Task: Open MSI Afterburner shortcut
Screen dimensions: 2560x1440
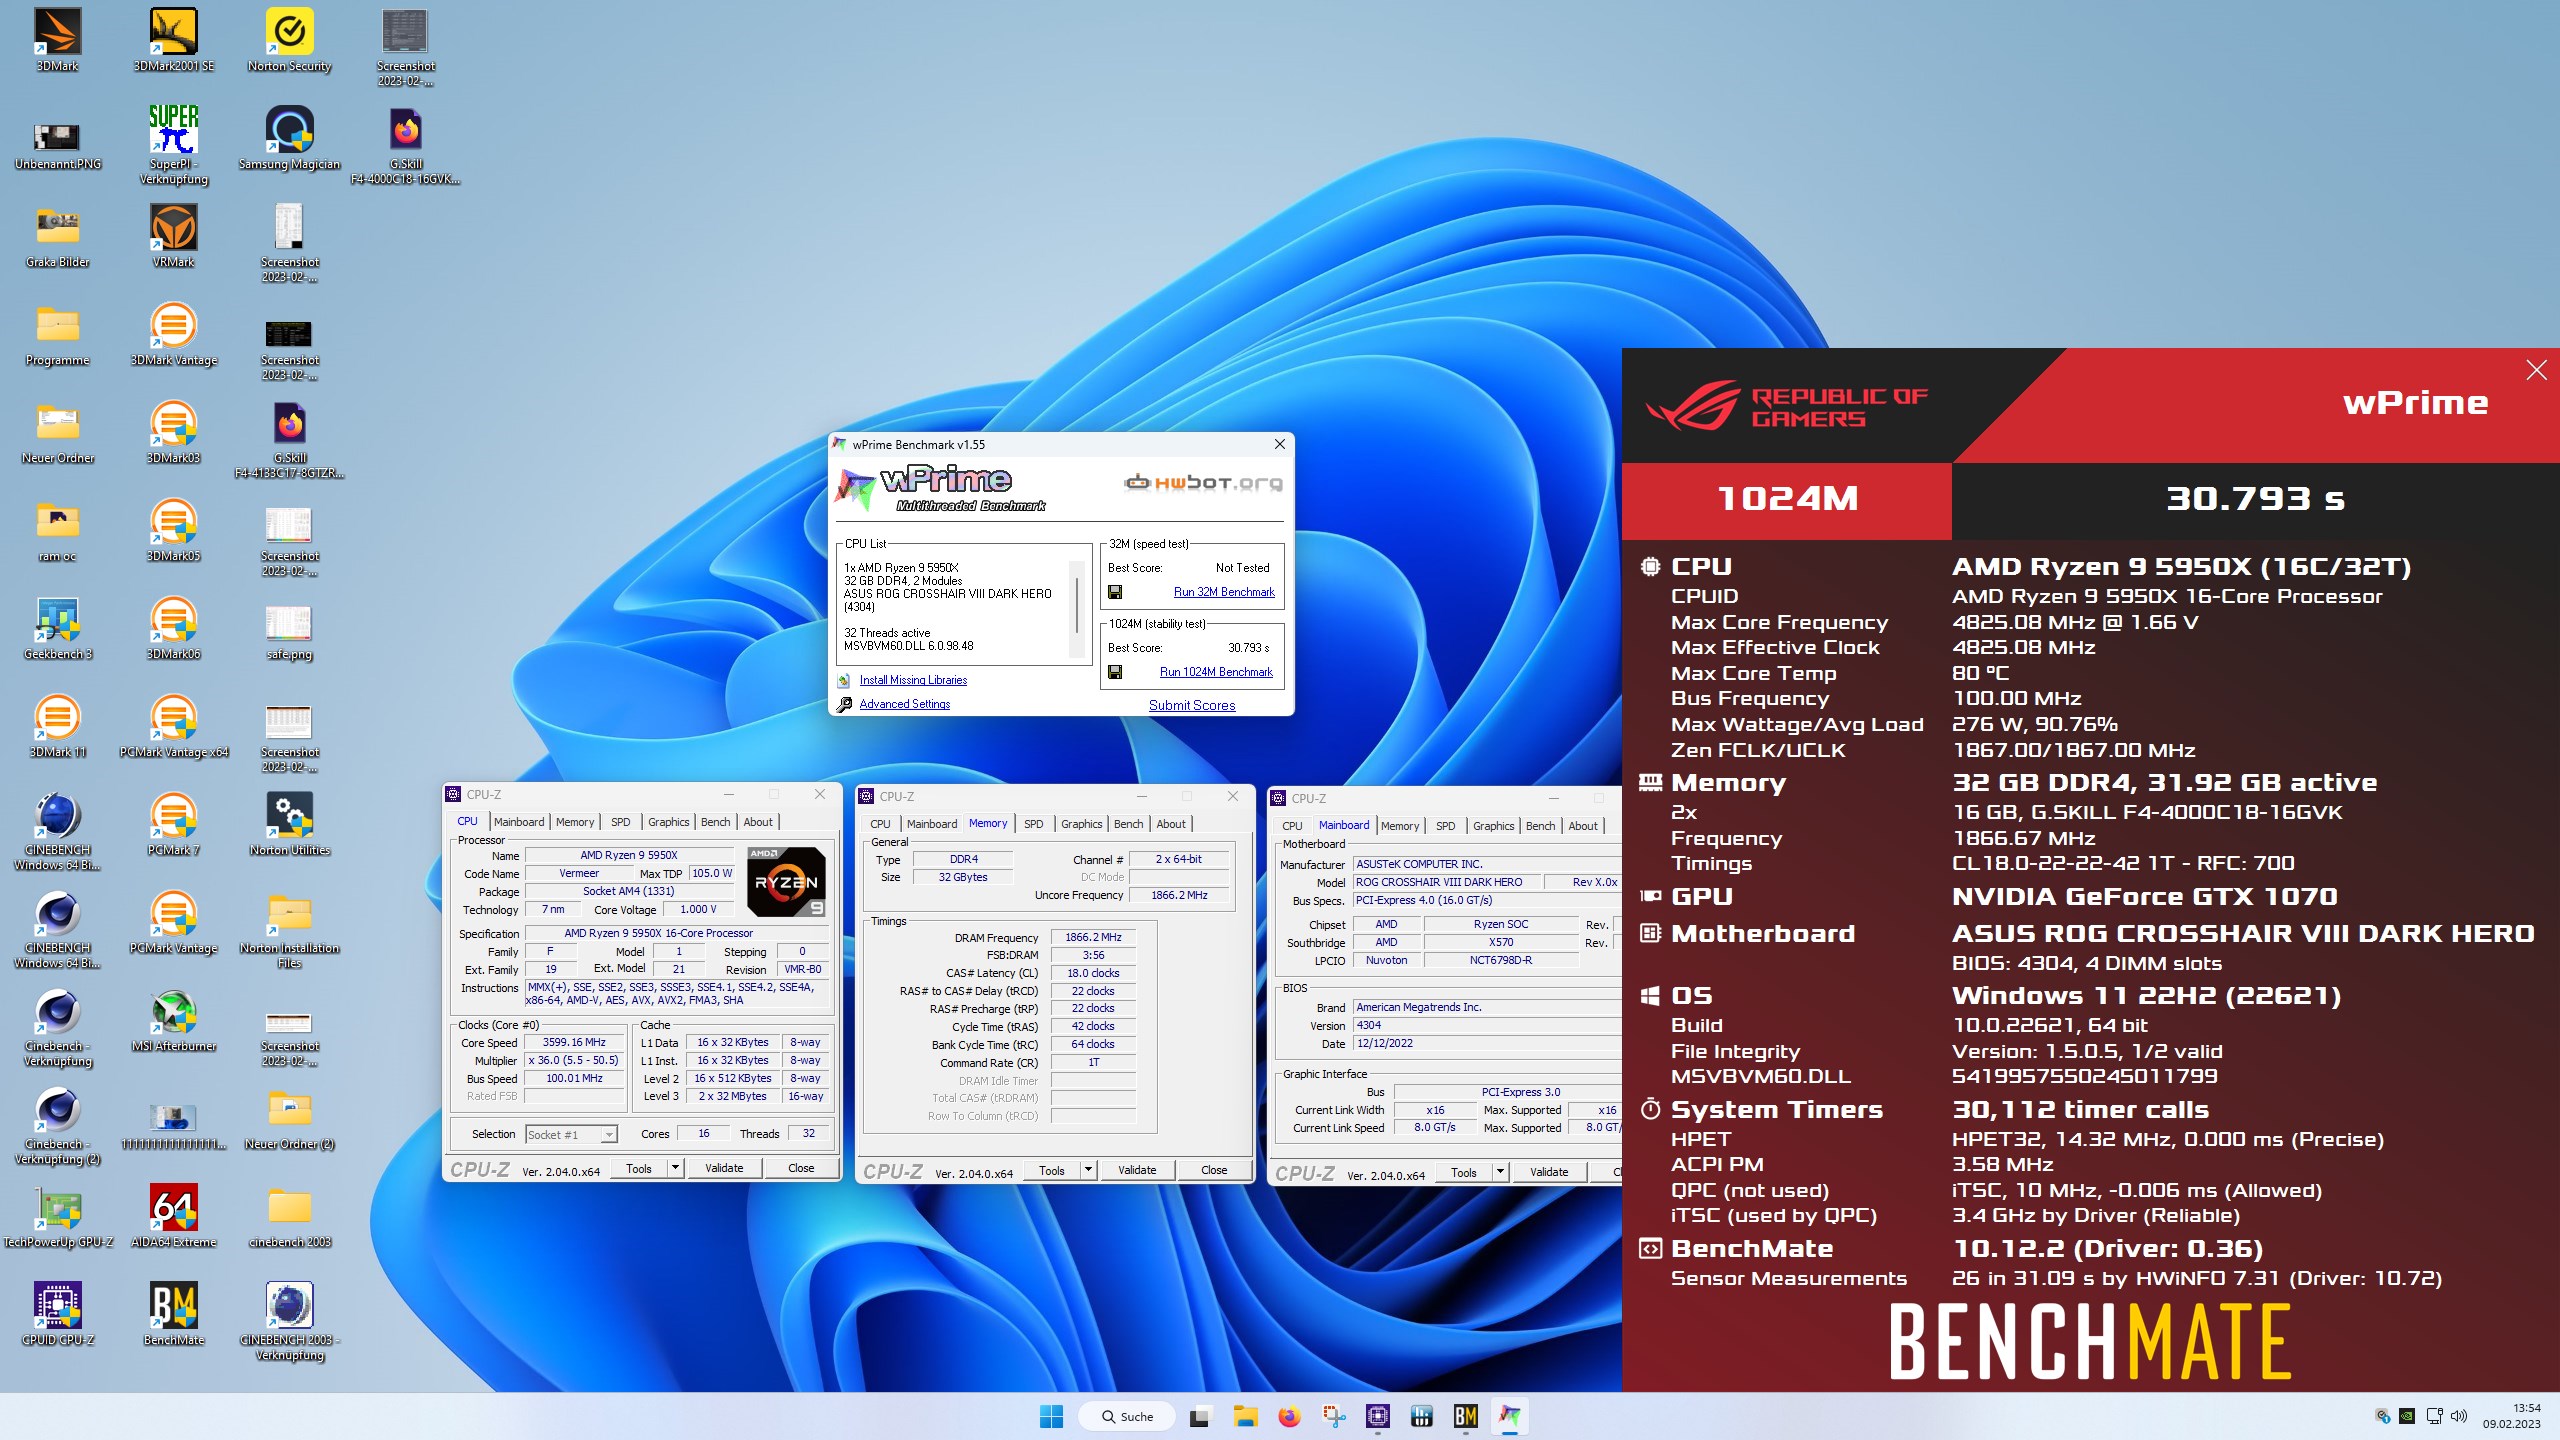Action: pos(173,1020)
